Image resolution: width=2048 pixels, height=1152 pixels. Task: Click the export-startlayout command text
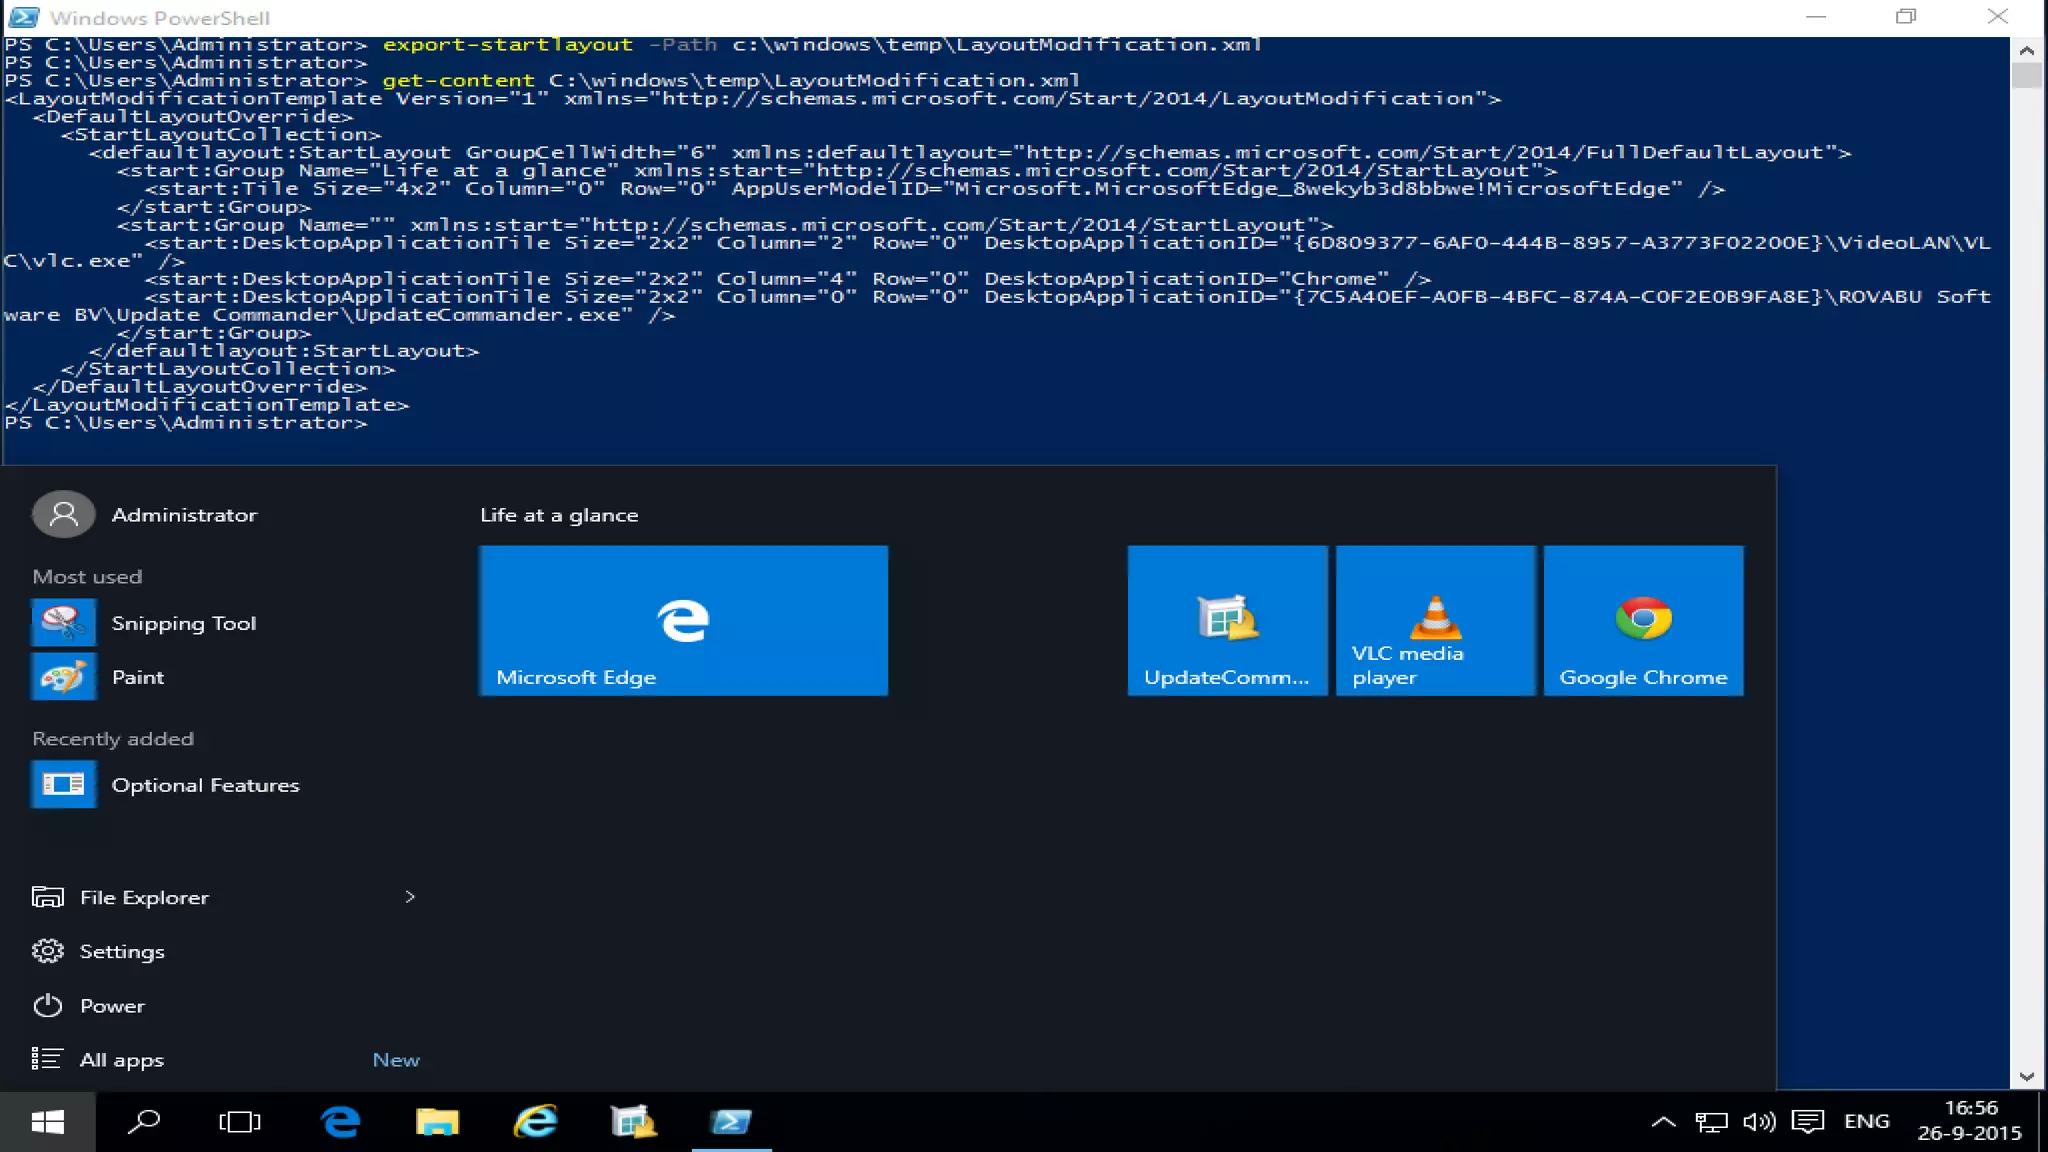pos(507,45)
